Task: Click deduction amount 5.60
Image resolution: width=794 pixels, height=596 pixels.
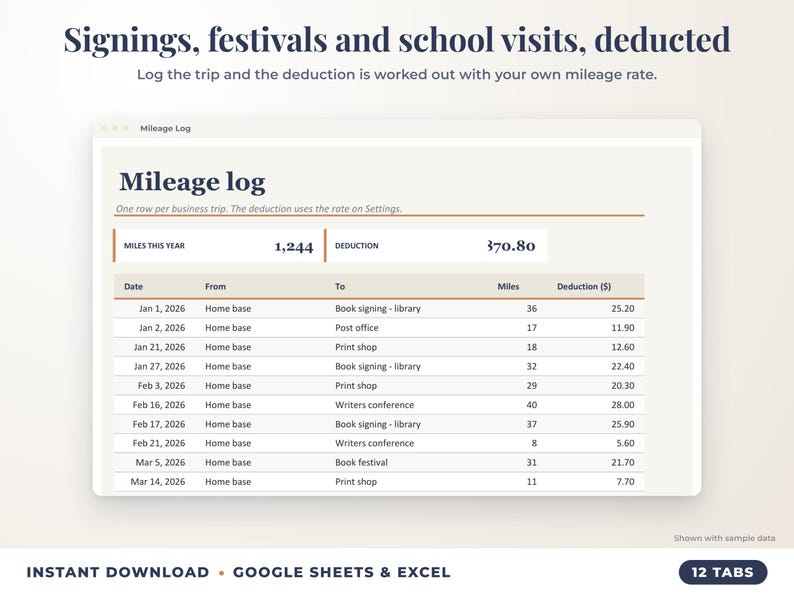Action: [x=625, y=443]
